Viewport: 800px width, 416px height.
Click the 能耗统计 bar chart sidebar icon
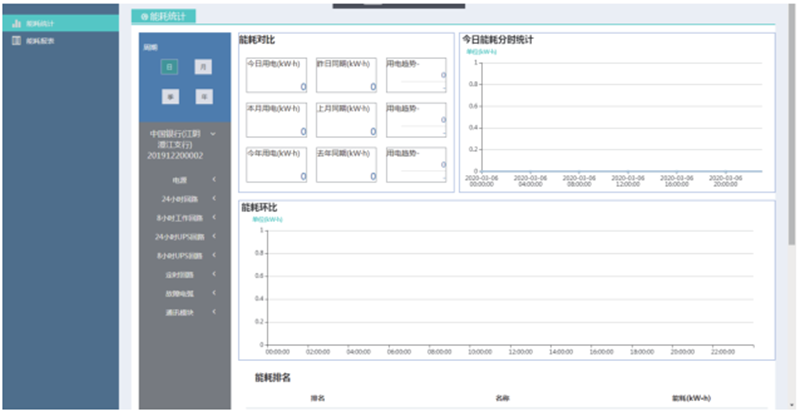pyautogui.click(x=16, y=21)
